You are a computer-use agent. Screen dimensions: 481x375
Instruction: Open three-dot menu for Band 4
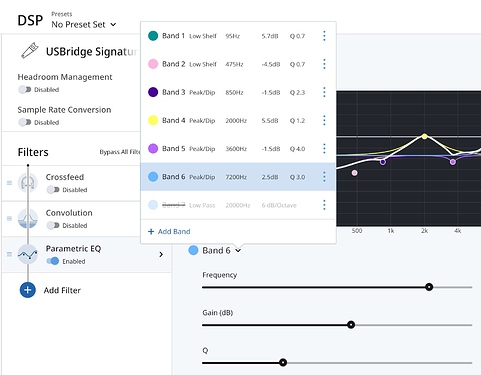[x=324, y=120]
